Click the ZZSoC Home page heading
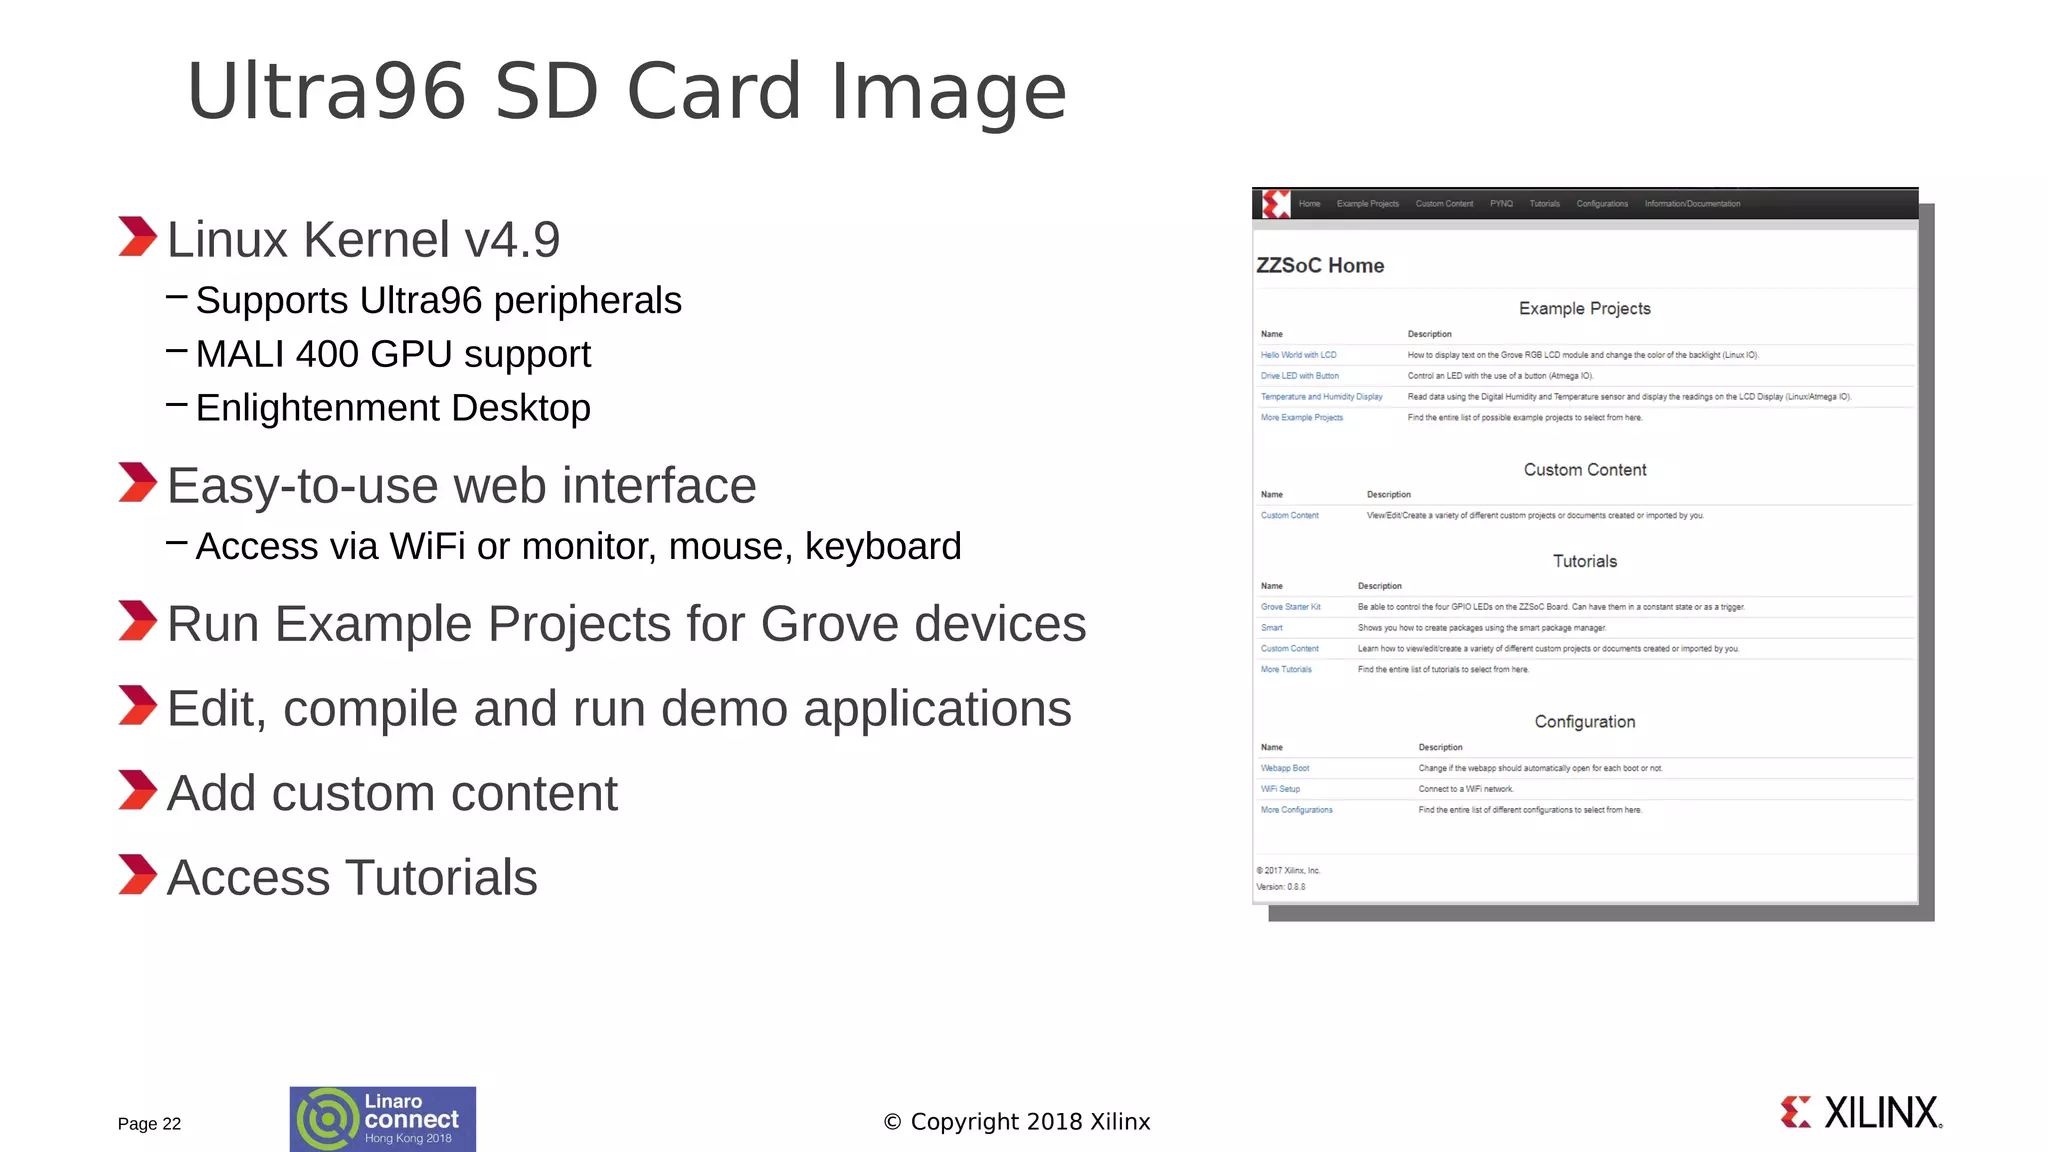 [x=1320, y=266]
